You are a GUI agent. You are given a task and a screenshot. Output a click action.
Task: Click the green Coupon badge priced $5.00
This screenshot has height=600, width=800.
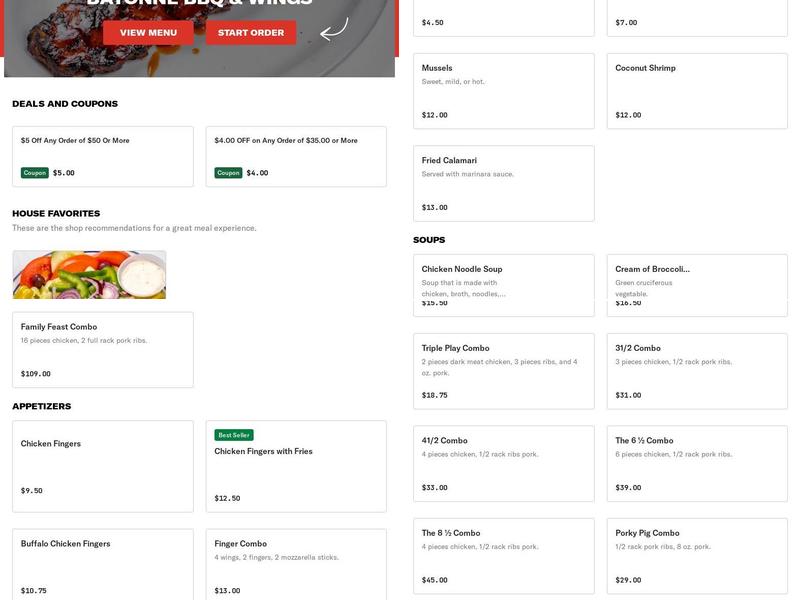pos(35,173)
